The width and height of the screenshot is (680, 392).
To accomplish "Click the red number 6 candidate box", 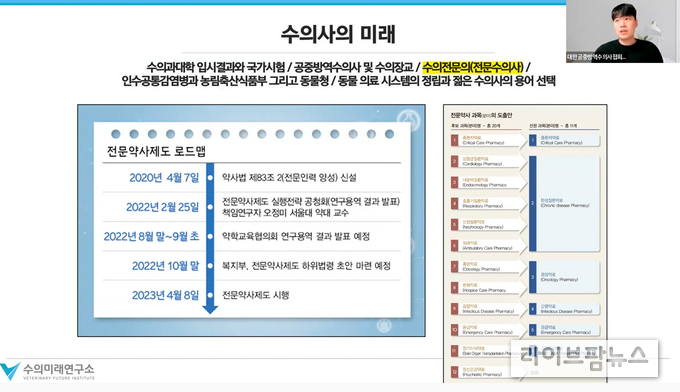I will 454,245.
